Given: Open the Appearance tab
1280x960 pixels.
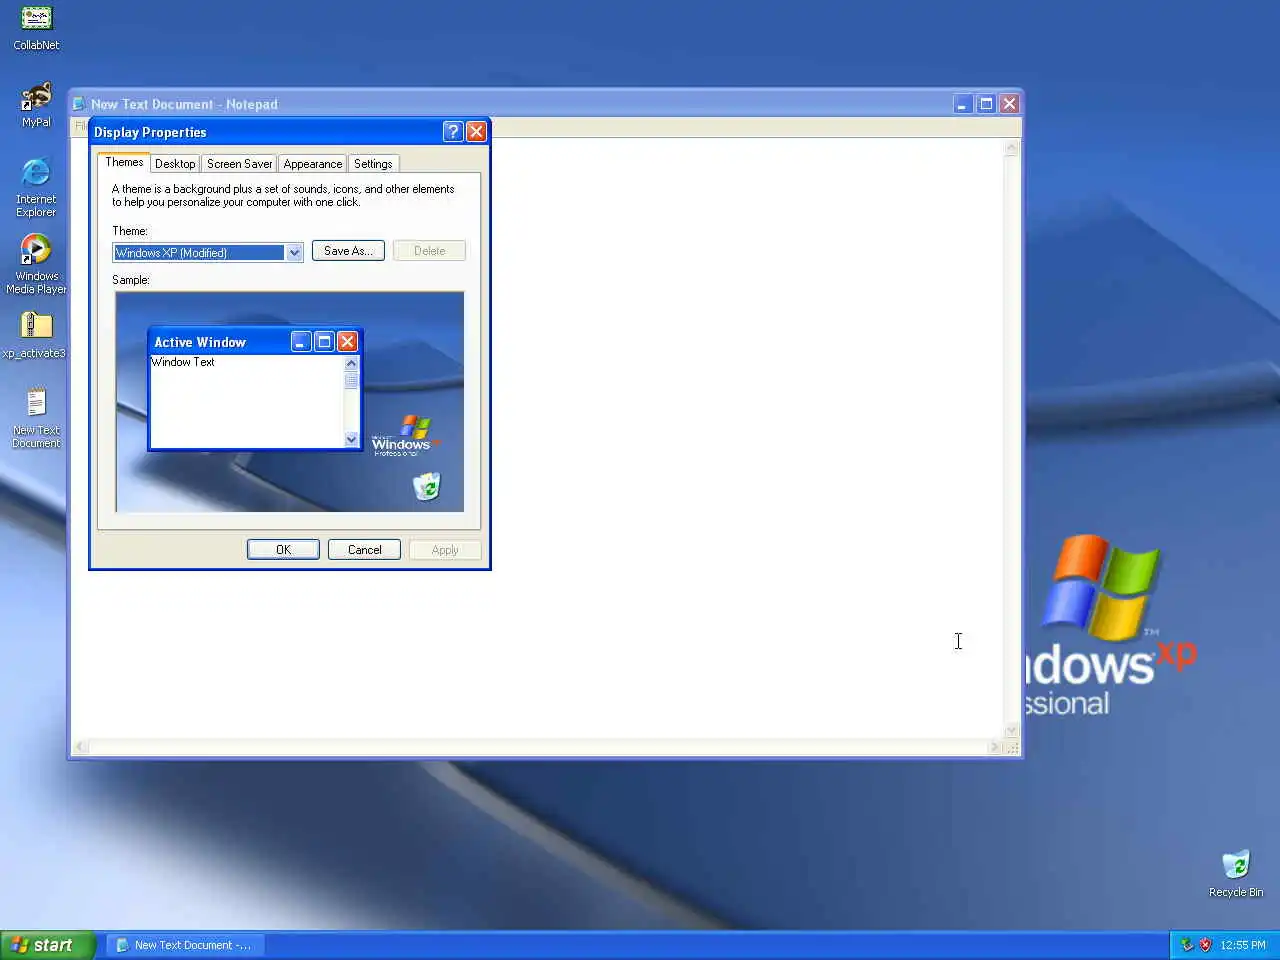Looking at the screenshot, I should [x=312, y=164].
